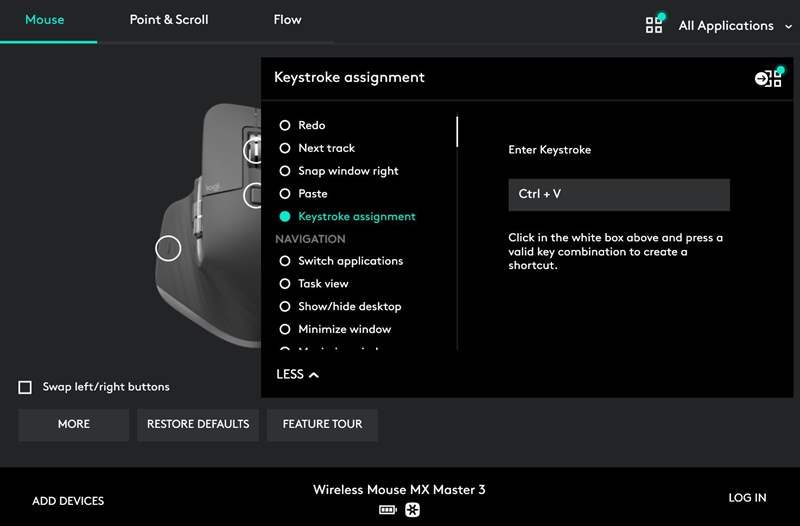Image resolution: width=800 pixels, height=526 pixels.
Task: Click RESTORE DEFAULTS button
Action: click(198, 424)
